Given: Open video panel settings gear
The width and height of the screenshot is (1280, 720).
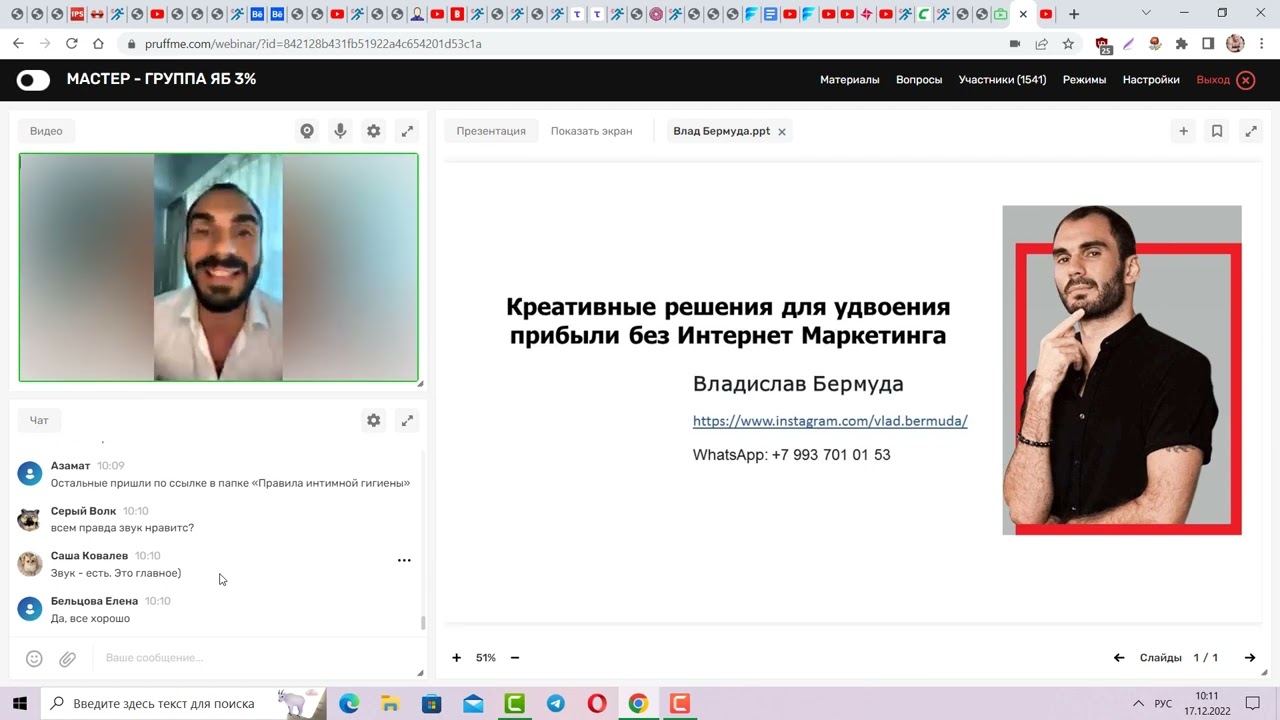Looking at the screenshot, I should coord(373,131).
